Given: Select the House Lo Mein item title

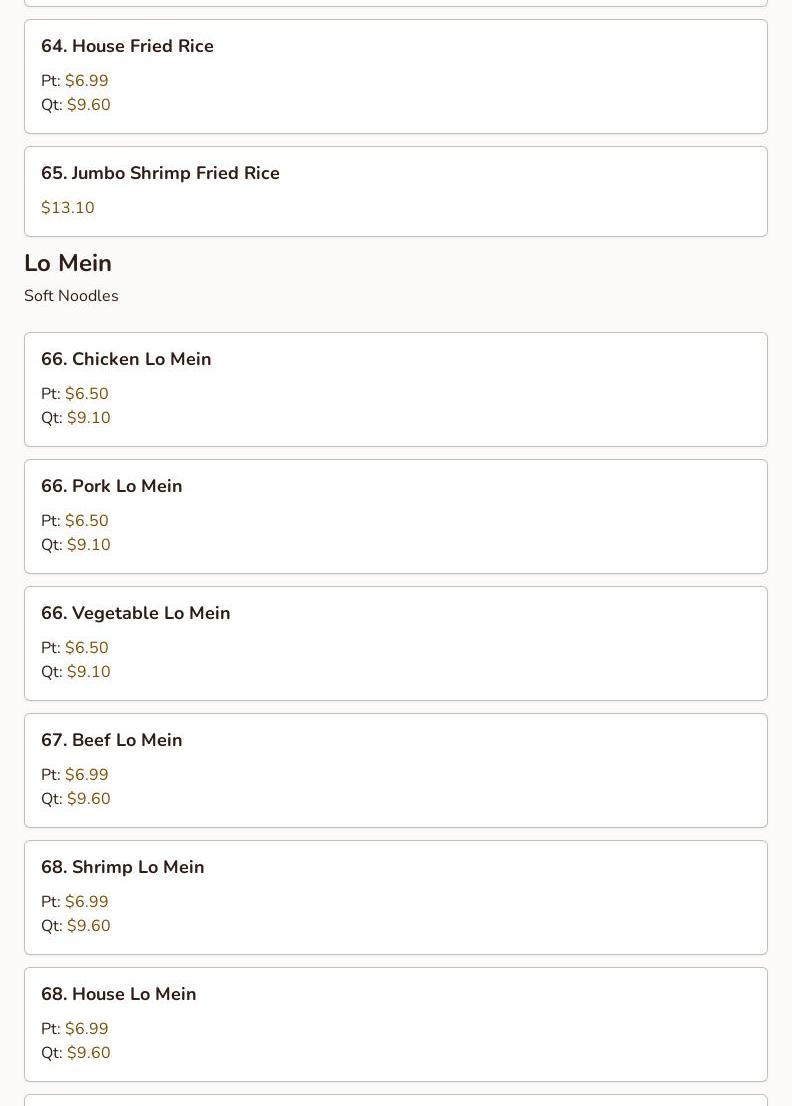Looking at the screenshot, I should 119,995.
